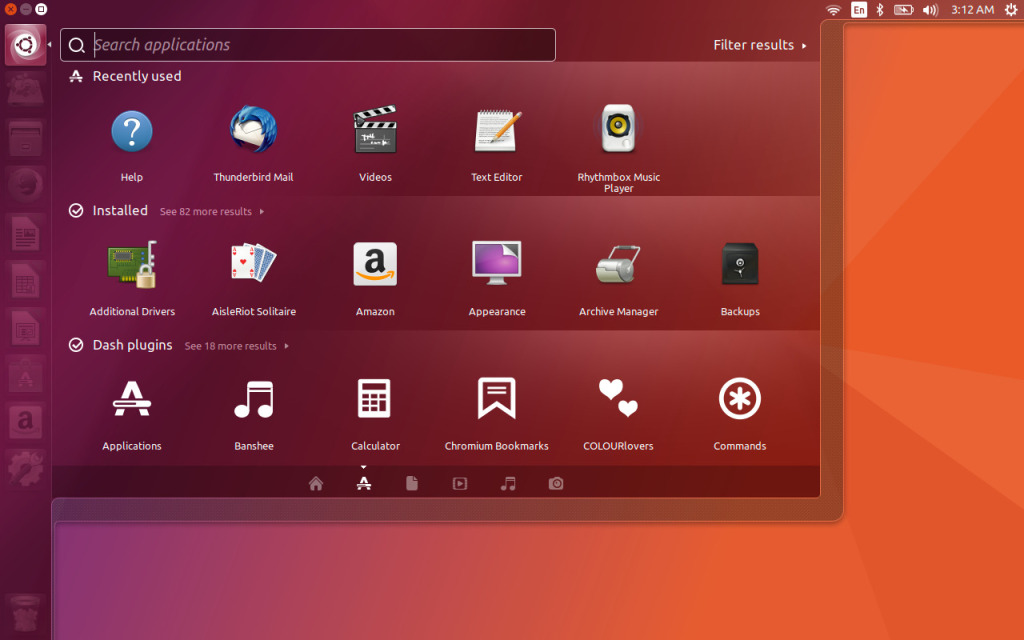This screenshot has height=640, width=1024.
Task: Launch Thunderbird Mail
Action: 253,130
